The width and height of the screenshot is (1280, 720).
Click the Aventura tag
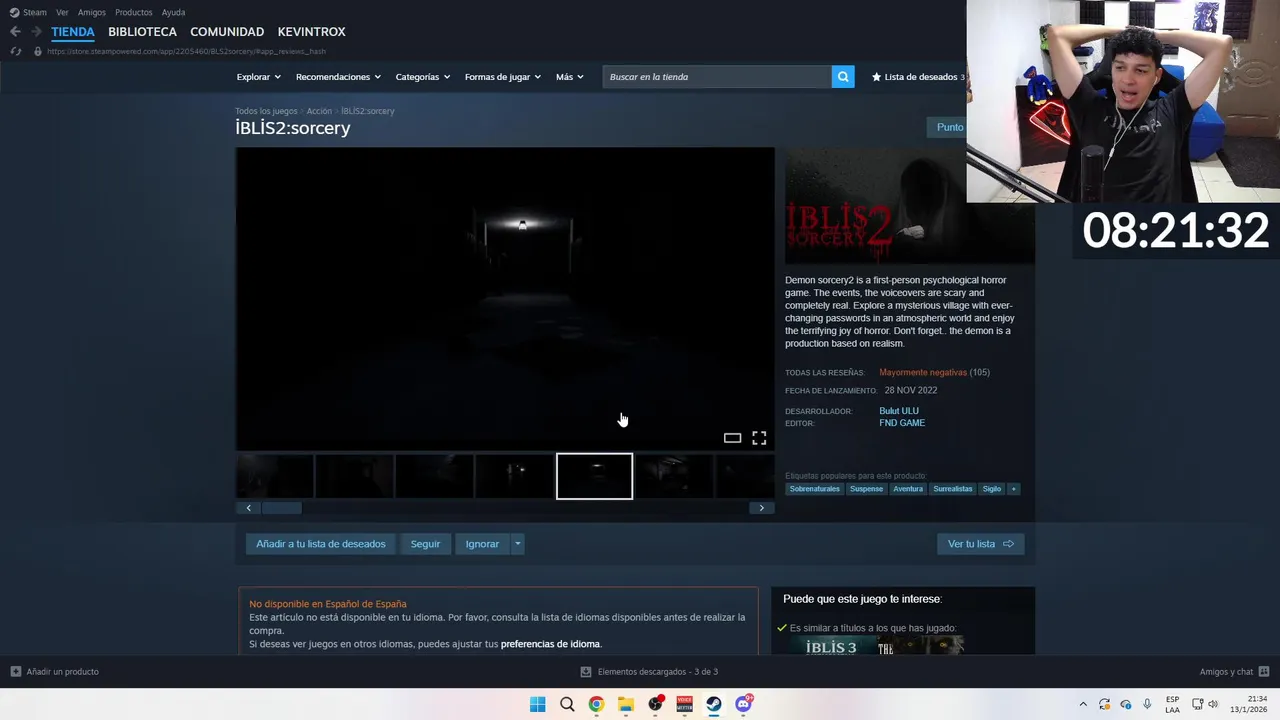tap(908, 489)
